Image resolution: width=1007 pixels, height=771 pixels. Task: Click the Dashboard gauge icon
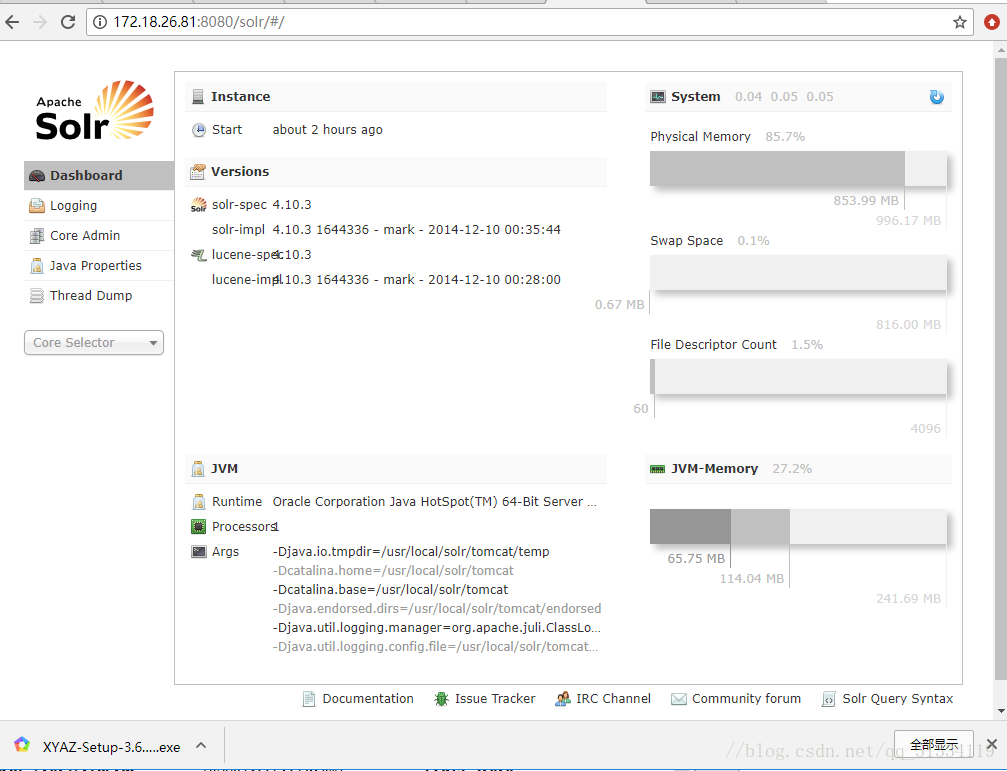tap(37, 176)
